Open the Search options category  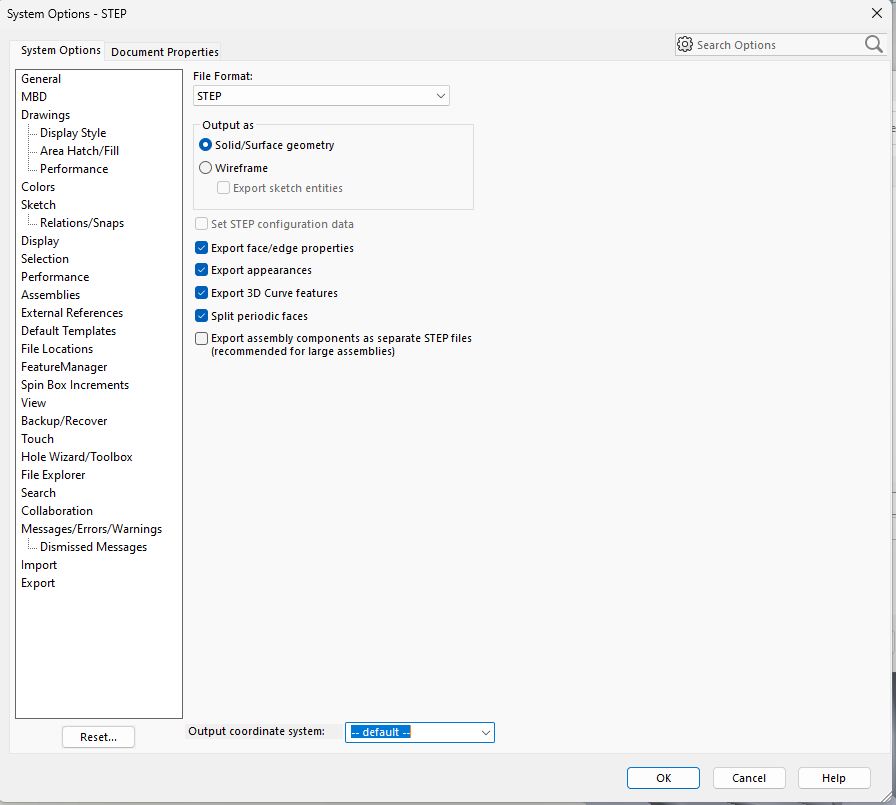[38, 493]
